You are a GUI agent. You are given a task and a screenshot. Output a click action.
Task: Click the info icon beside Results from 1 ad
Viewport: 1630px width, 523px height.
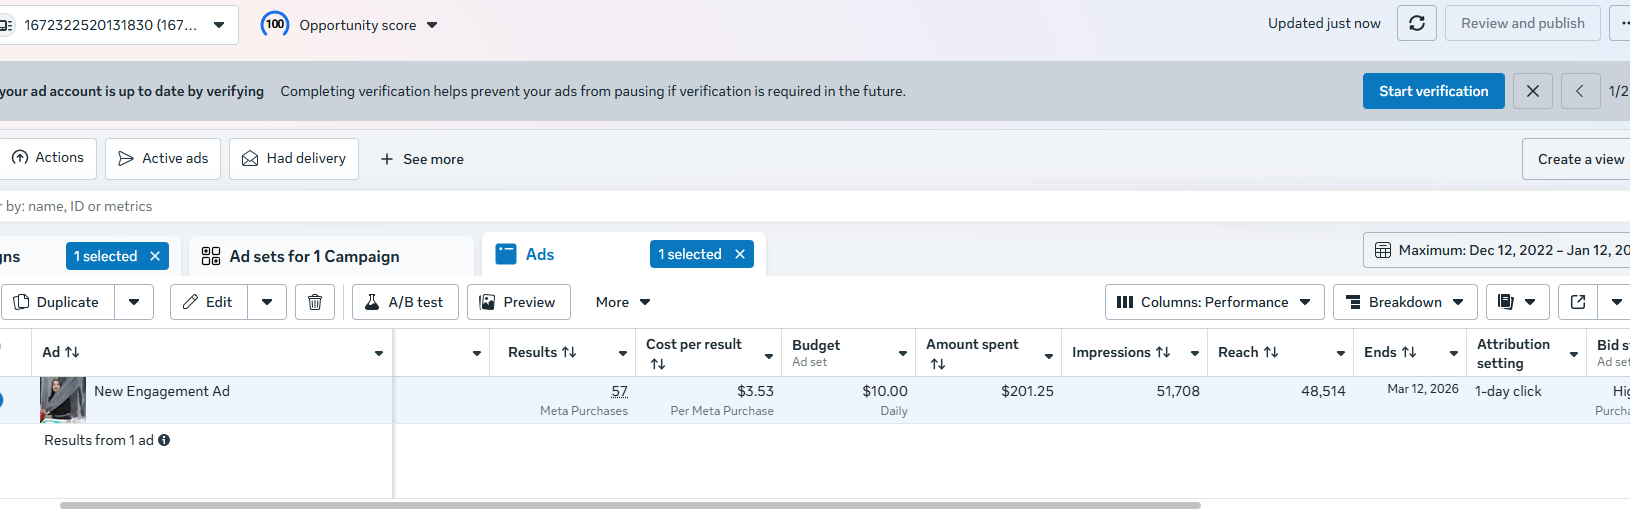pos(164,440)
